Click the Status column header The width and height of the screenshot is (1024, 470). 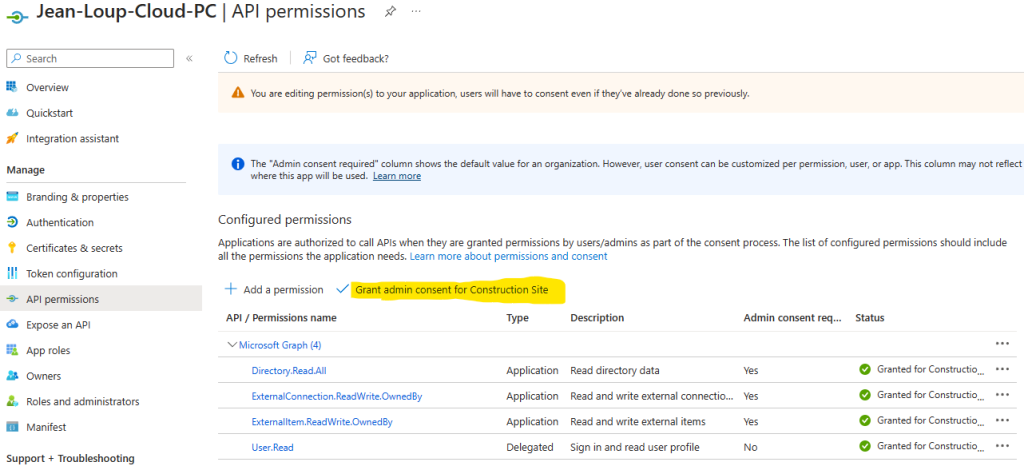click(x=870, y=318)
